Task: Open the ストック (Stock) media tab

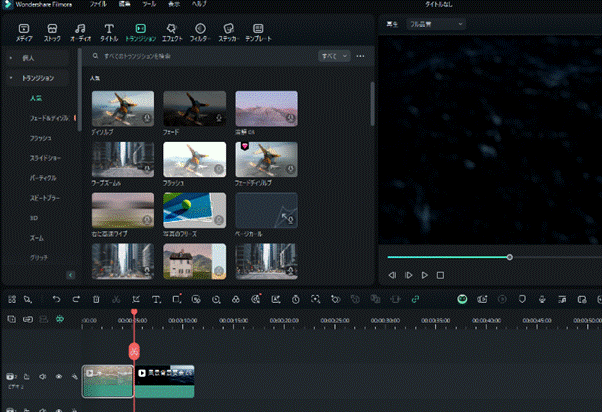Action: coord(52,33)
